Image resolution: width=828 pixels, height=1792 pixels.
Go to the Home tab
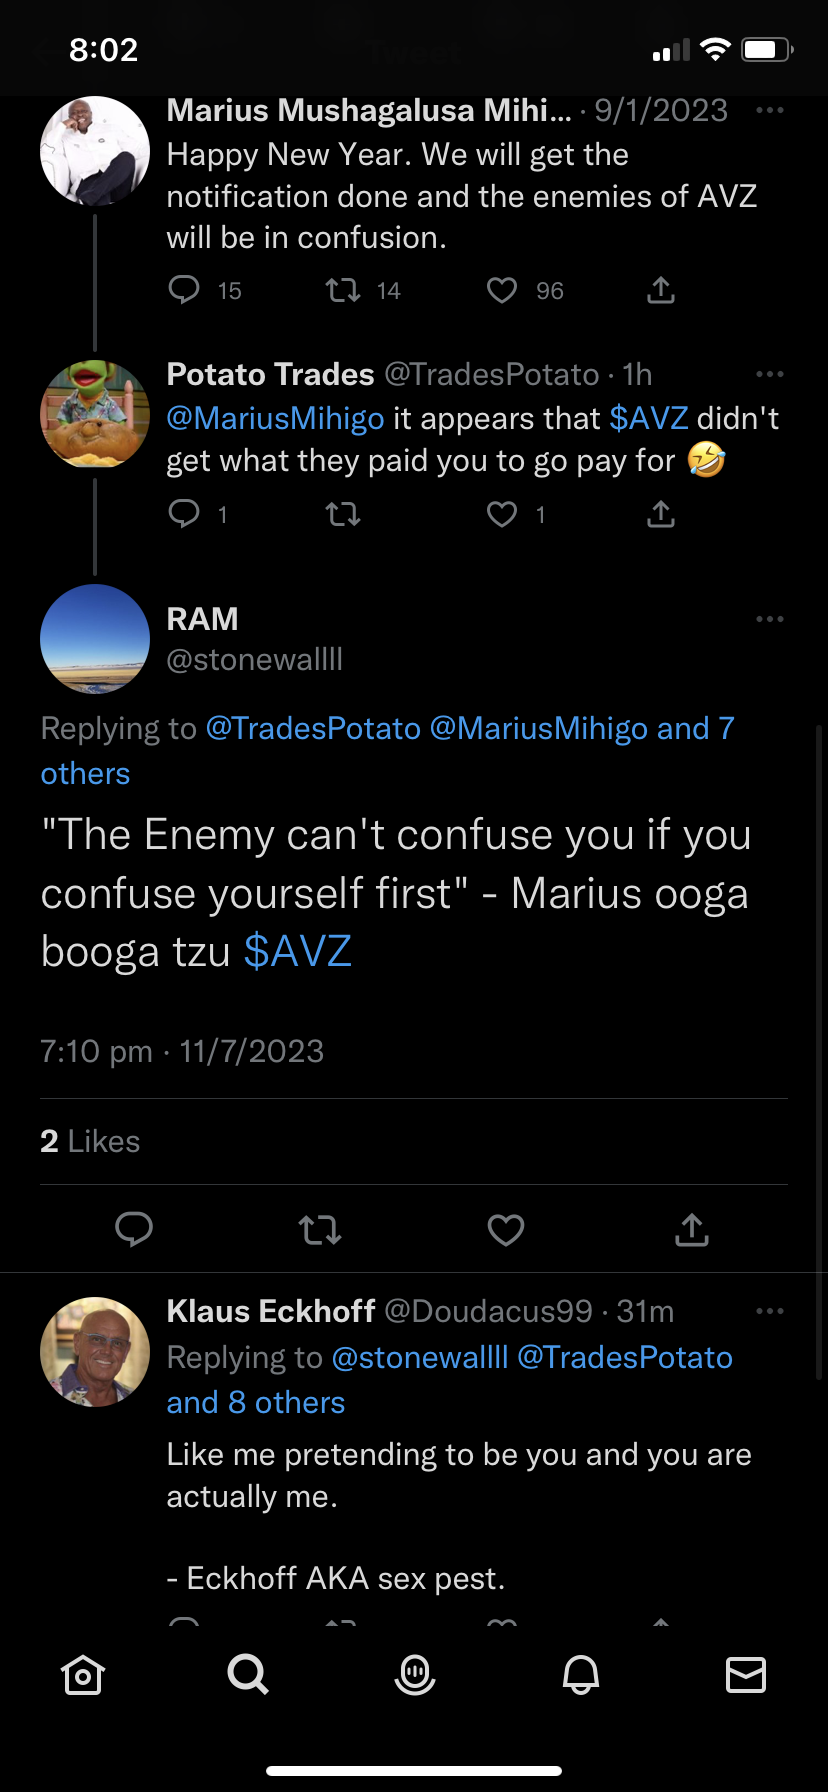tap(83, 1674)
